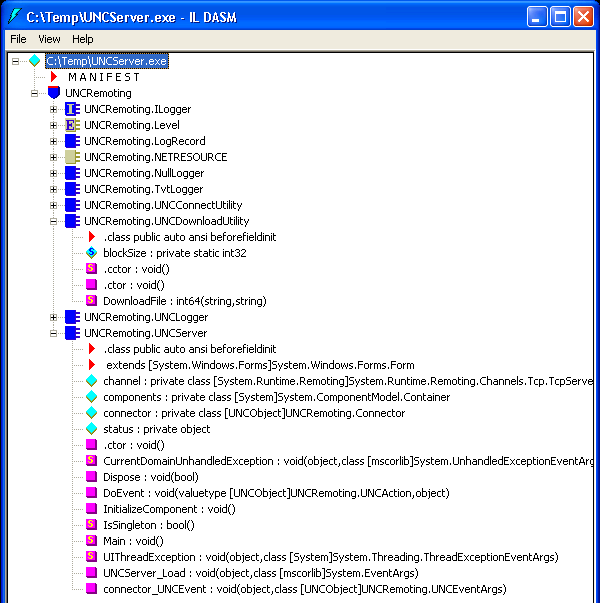Click the class icon of UNCRemoting.LogRecord
This screenshot has width=600, height=603.
pos(72,141)
